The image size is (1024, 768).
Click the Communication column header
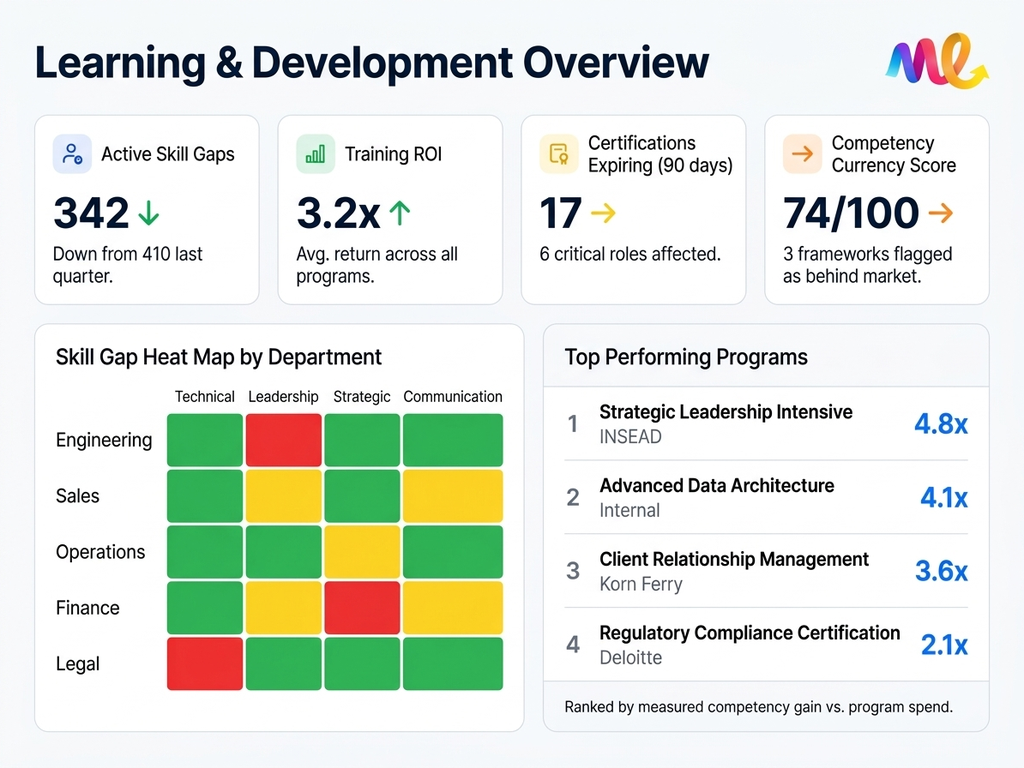click(x=452, y=397)
